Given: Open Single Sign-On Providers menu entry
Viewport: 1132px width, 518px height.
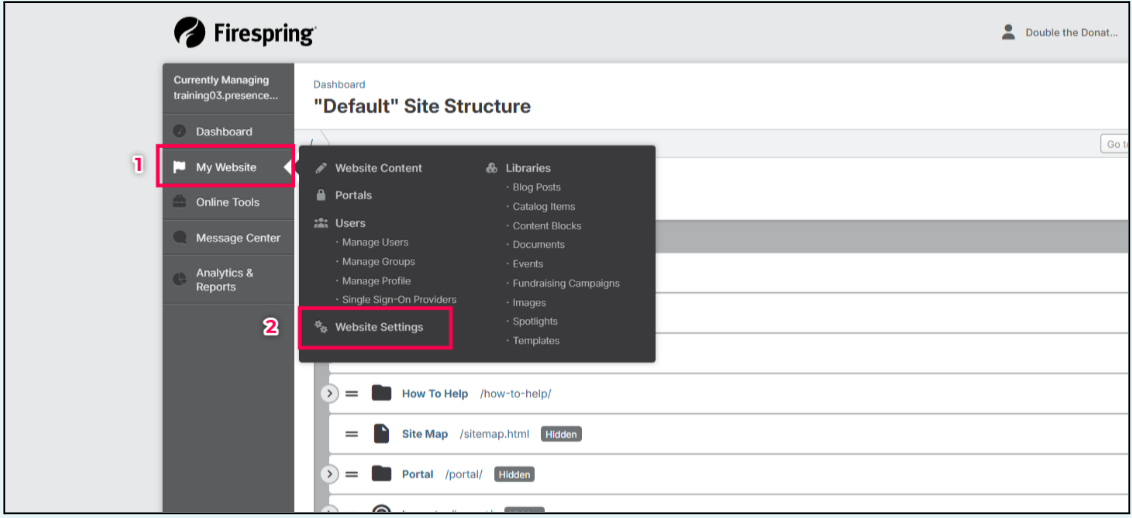Looking at the screenshot, I should tap(399, 300).
